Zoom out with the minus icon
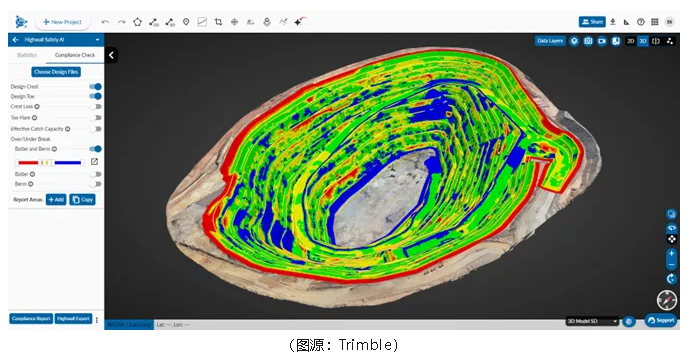The width and height of the screenshot is (696, 361). tap(671, 265)
